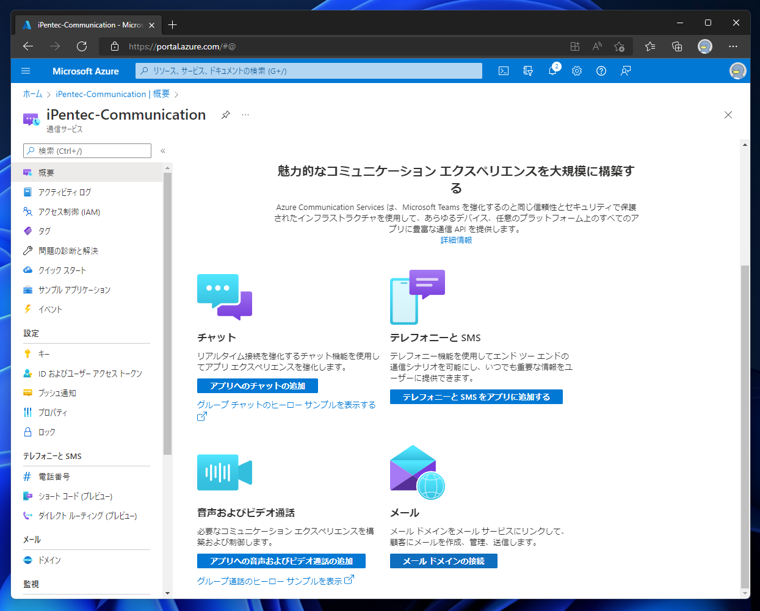Click the メール ドメインの接続 button
The width and height of the screenshot is (760, 611).
[x=443, y=561]
